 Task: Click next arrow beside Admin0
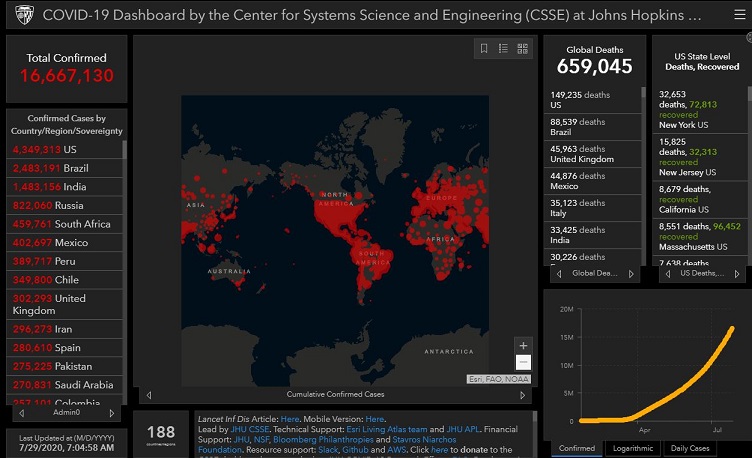[110, 413]
